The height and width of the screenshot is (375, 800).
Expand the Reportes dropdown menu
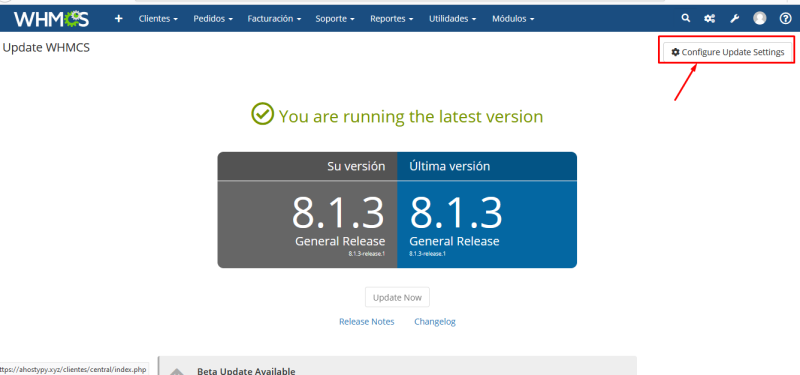click(x=391, y=19)
